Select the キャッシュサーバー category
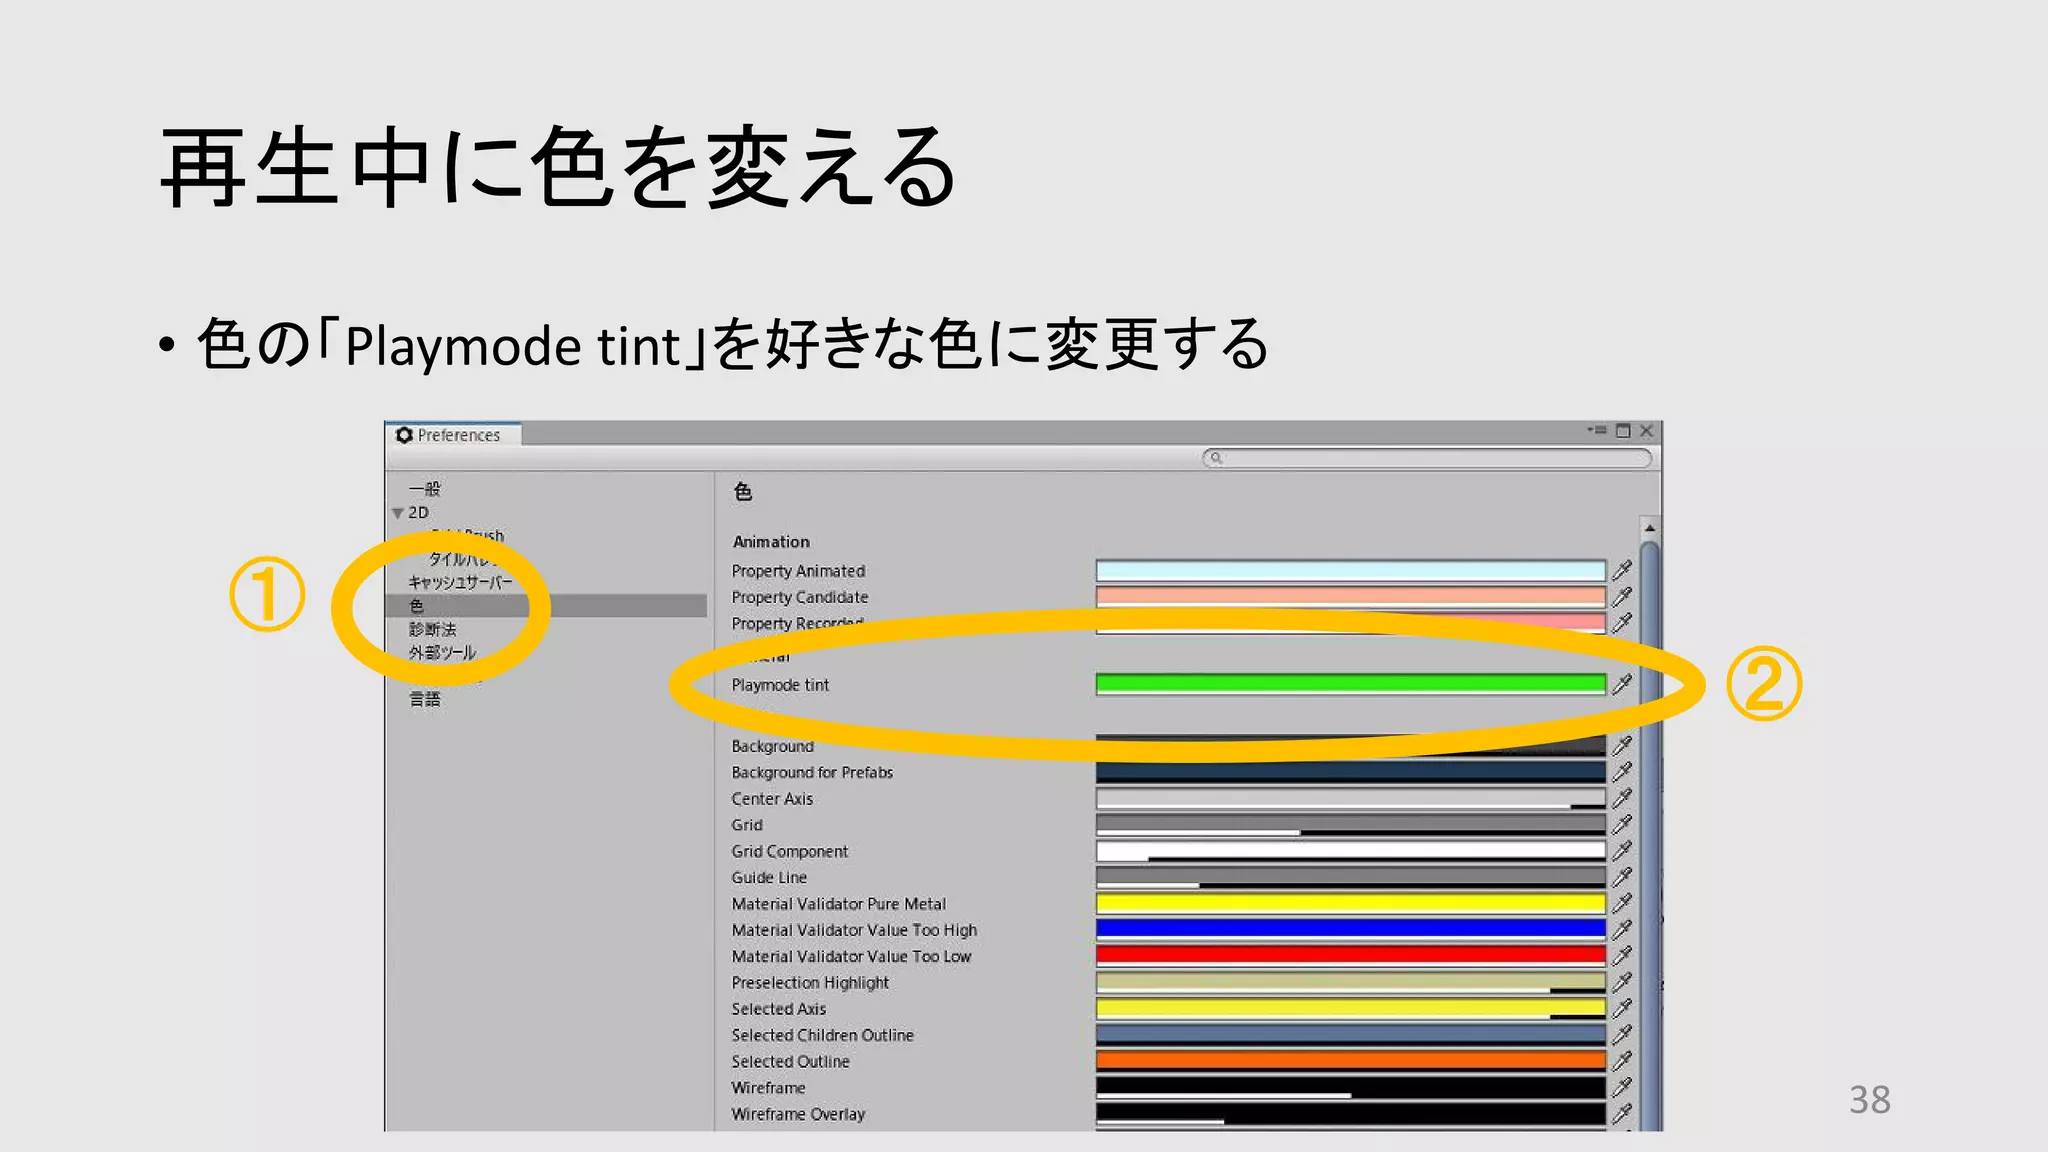This screenshot has height=1152, width=2048. (460, 582)
